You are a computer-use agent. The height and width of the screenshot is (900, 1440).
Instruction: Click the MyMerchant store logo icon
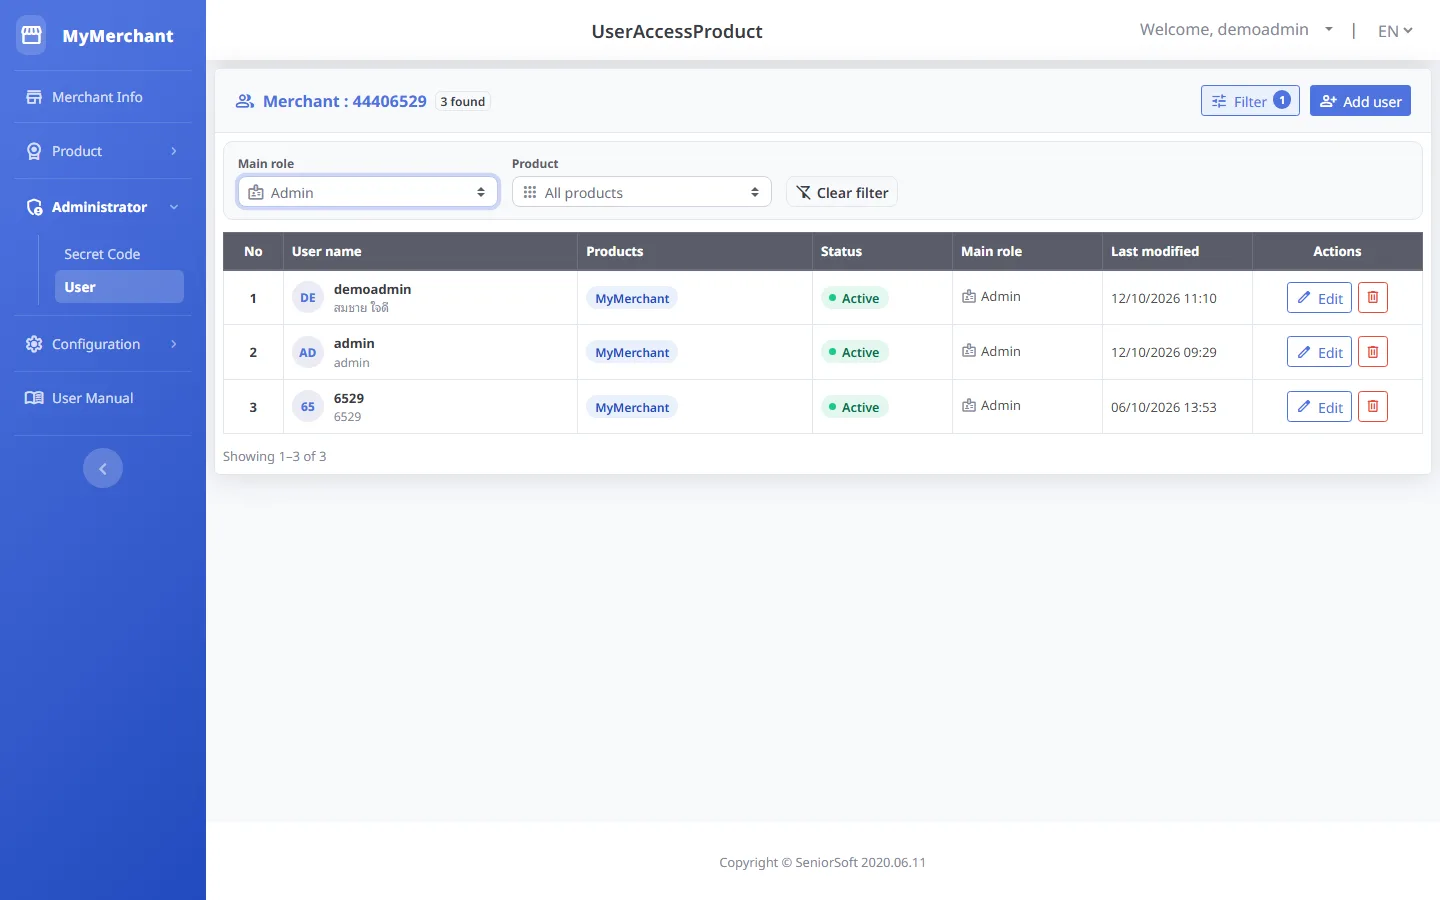pos(32,35)
